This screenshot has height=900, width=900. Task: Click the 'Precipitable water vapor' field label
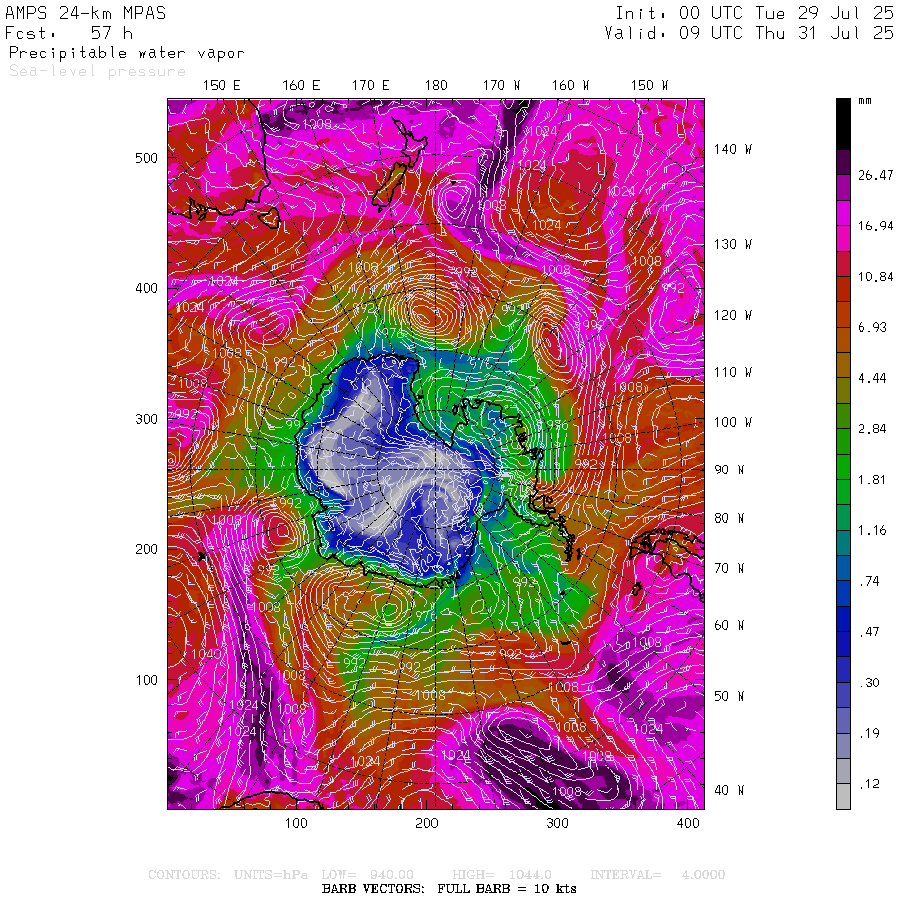click(127, 53)
